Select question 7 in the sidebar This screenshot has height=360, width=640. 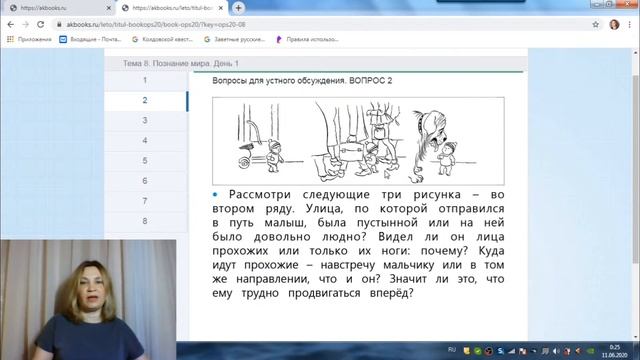tap(145, 201)
